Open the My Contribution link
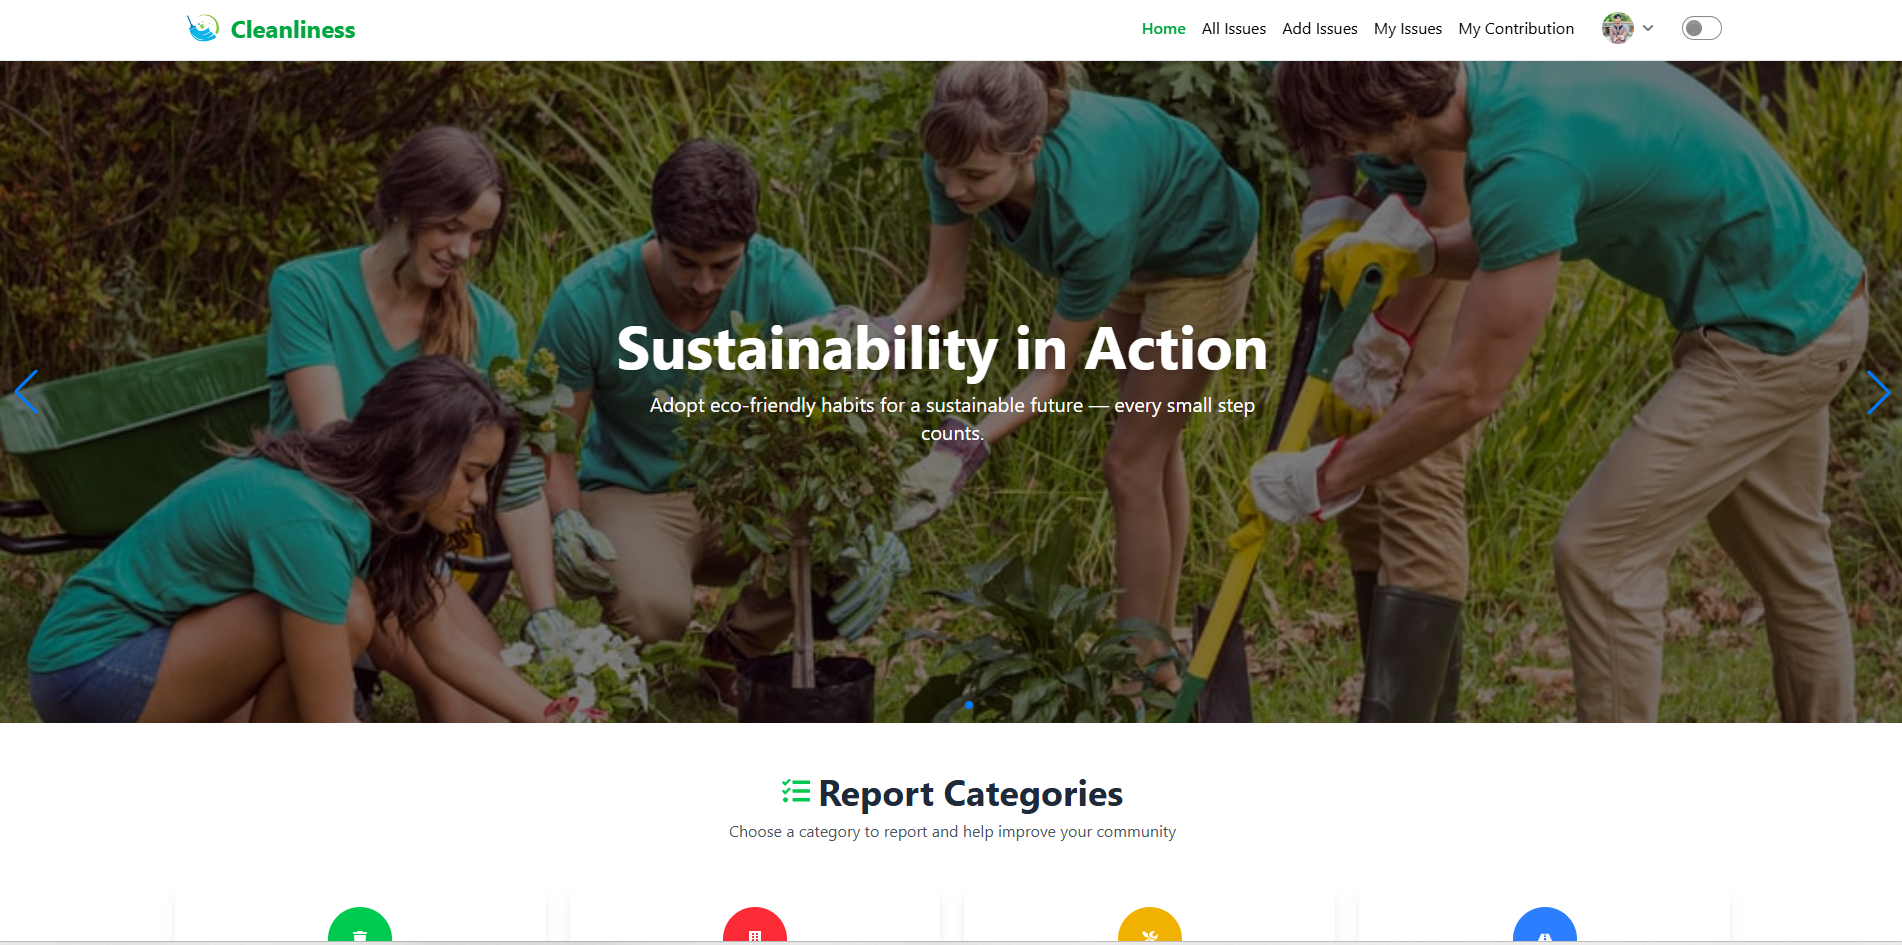1902x945 pixels. (x=1516, y=29)
